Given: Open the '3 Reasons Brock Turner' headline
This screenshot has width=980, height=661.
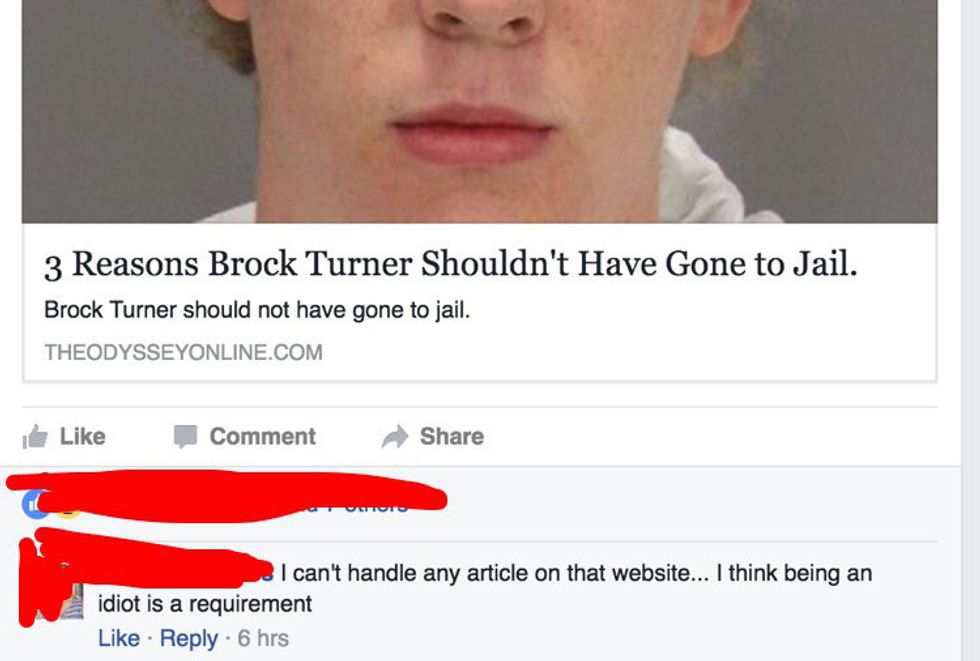Looking at the screenshot, I should click(x=451, y=264).
